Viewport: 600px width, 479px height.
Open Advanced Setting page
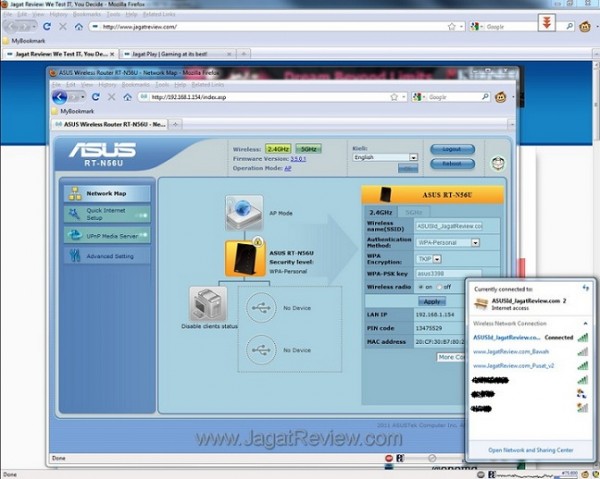click(107, 256)
